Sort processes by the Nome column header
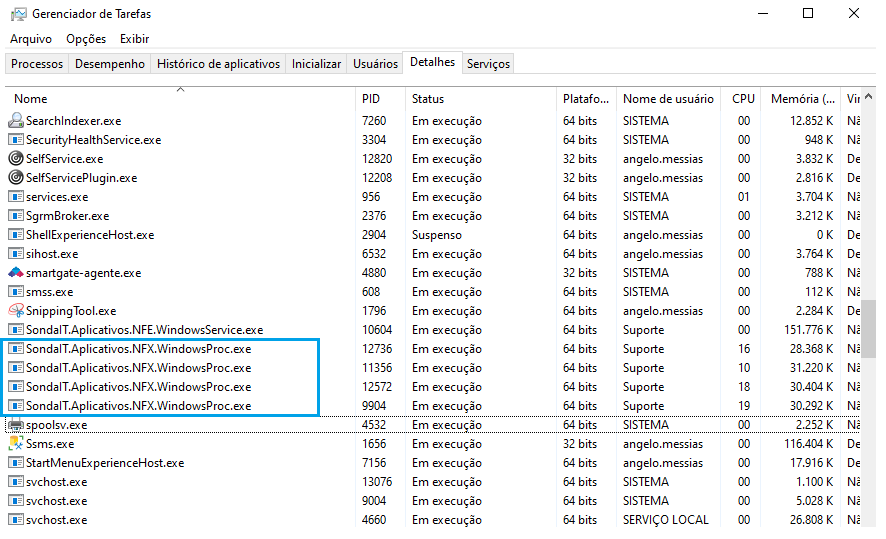The width and height of the screenshot is (886, 539). [31, 99]
